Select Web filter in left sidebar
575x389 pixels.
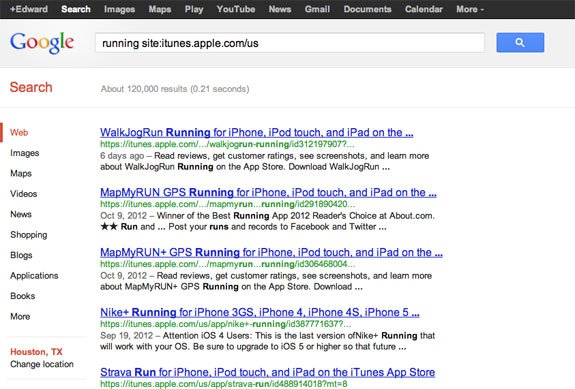tap(19, 132)
